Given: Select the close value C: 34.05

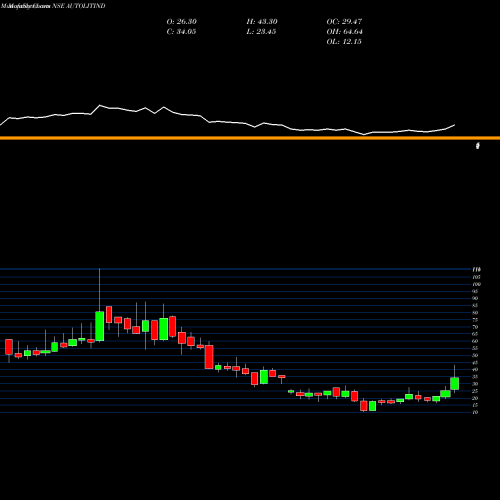Looking at the screenshot, I should coord(181,32).
